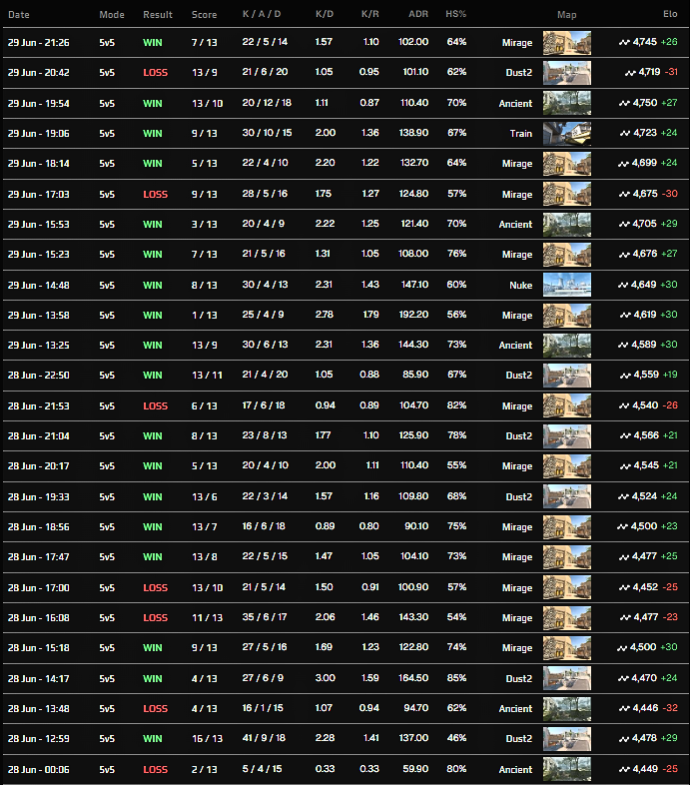The width and height of the screenshot is (690, 785).
Task: Sort by the Elo column header
Action: coord(670,14)
